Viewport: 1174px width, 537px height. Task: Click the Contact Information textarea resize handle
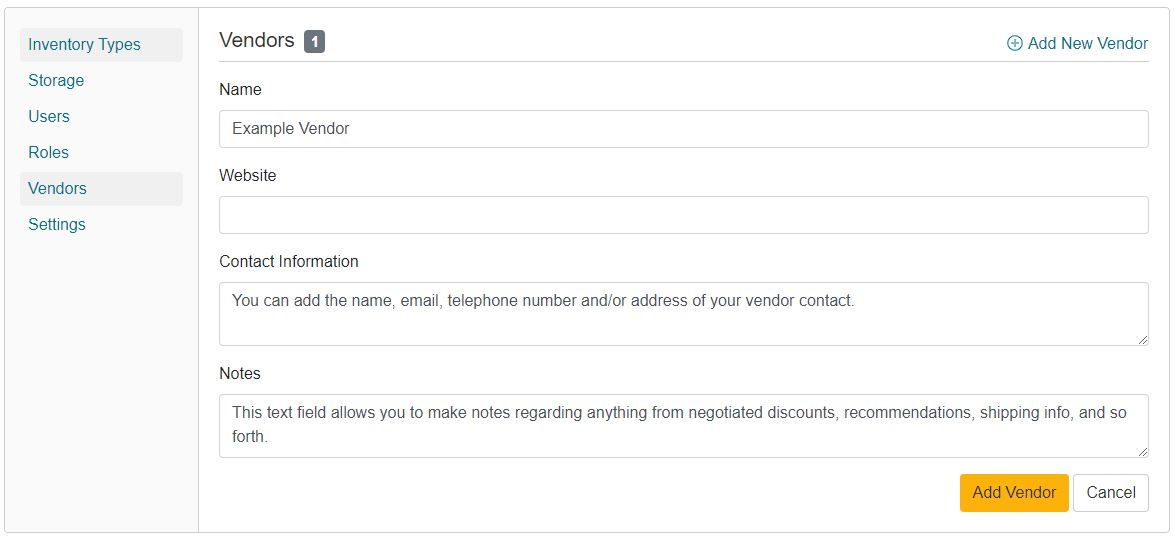click(1142, 340)
